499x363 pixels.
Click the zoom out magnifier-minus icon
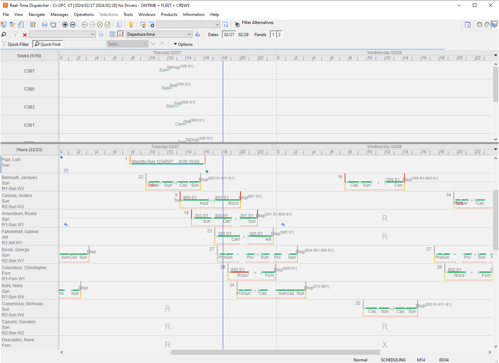click(73, 25)
